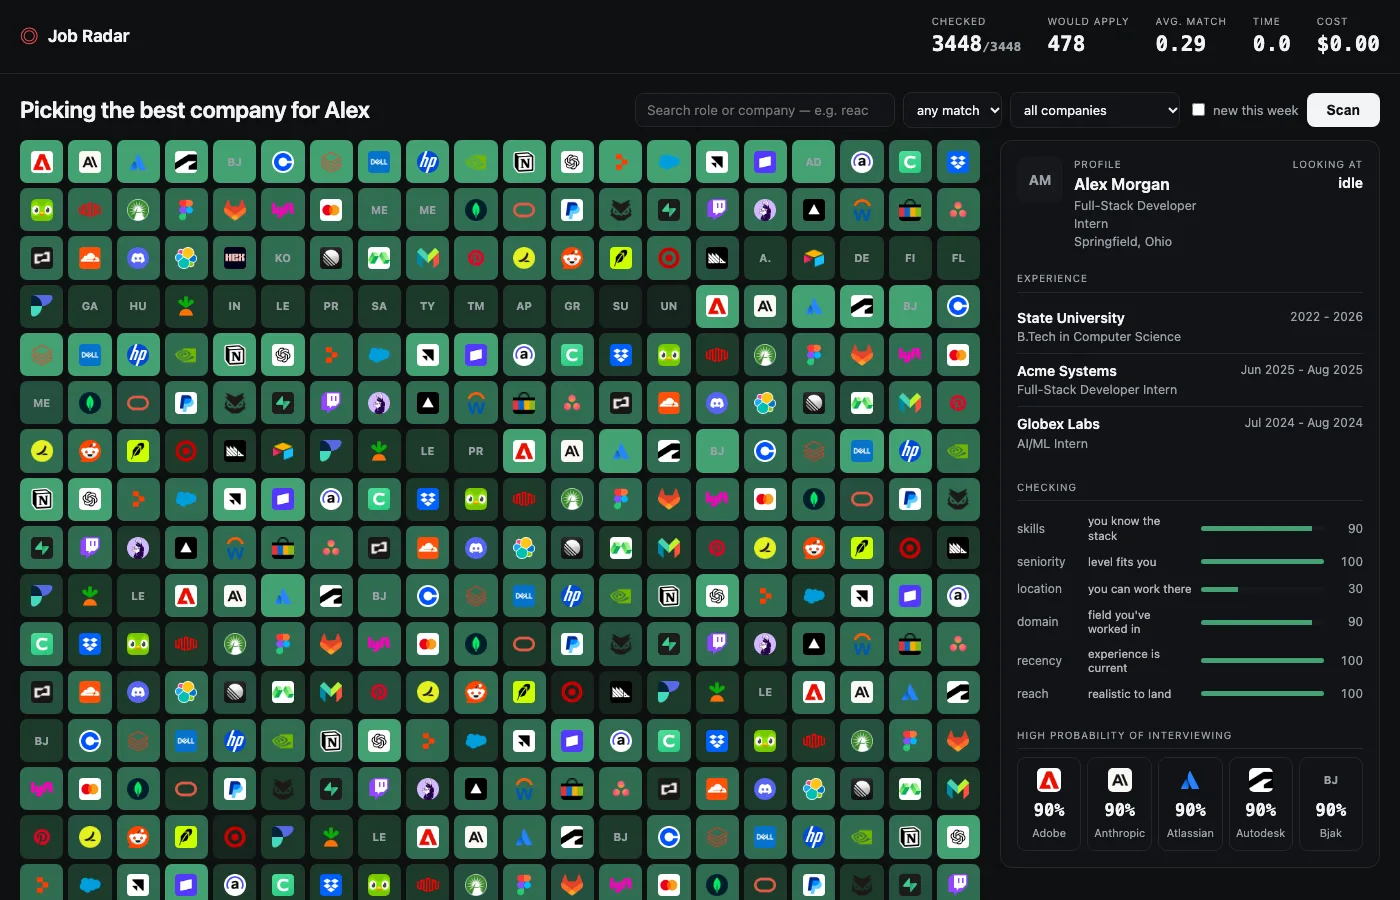Viewport: 1400px width, 900px height.
Task: Click the seniority match progress bar
Action: (x=1262, y=562)
